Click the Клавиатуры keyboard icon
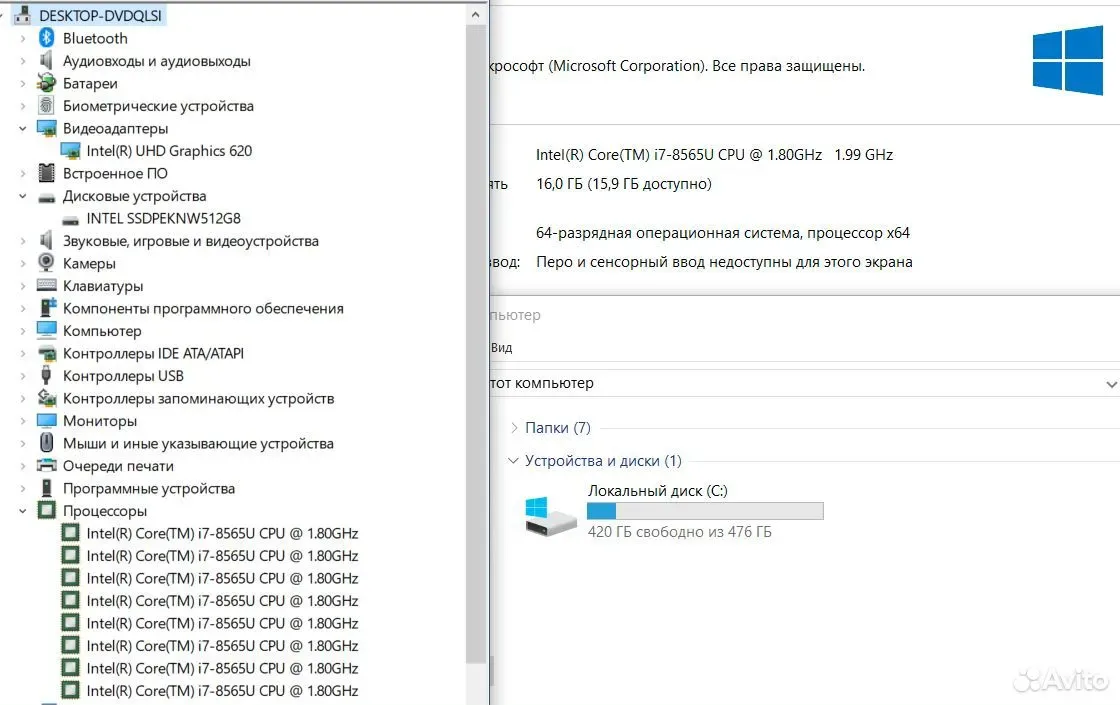 pyautogui.click(x=46, y=286)
